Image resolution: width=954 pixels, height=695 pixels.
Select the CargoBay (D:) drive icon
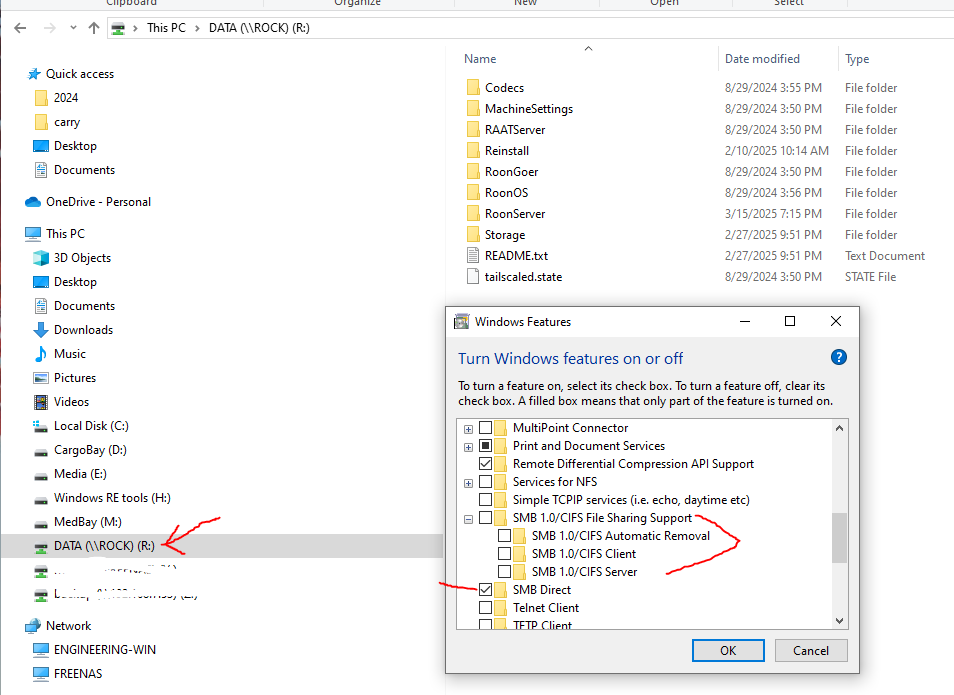41,452
